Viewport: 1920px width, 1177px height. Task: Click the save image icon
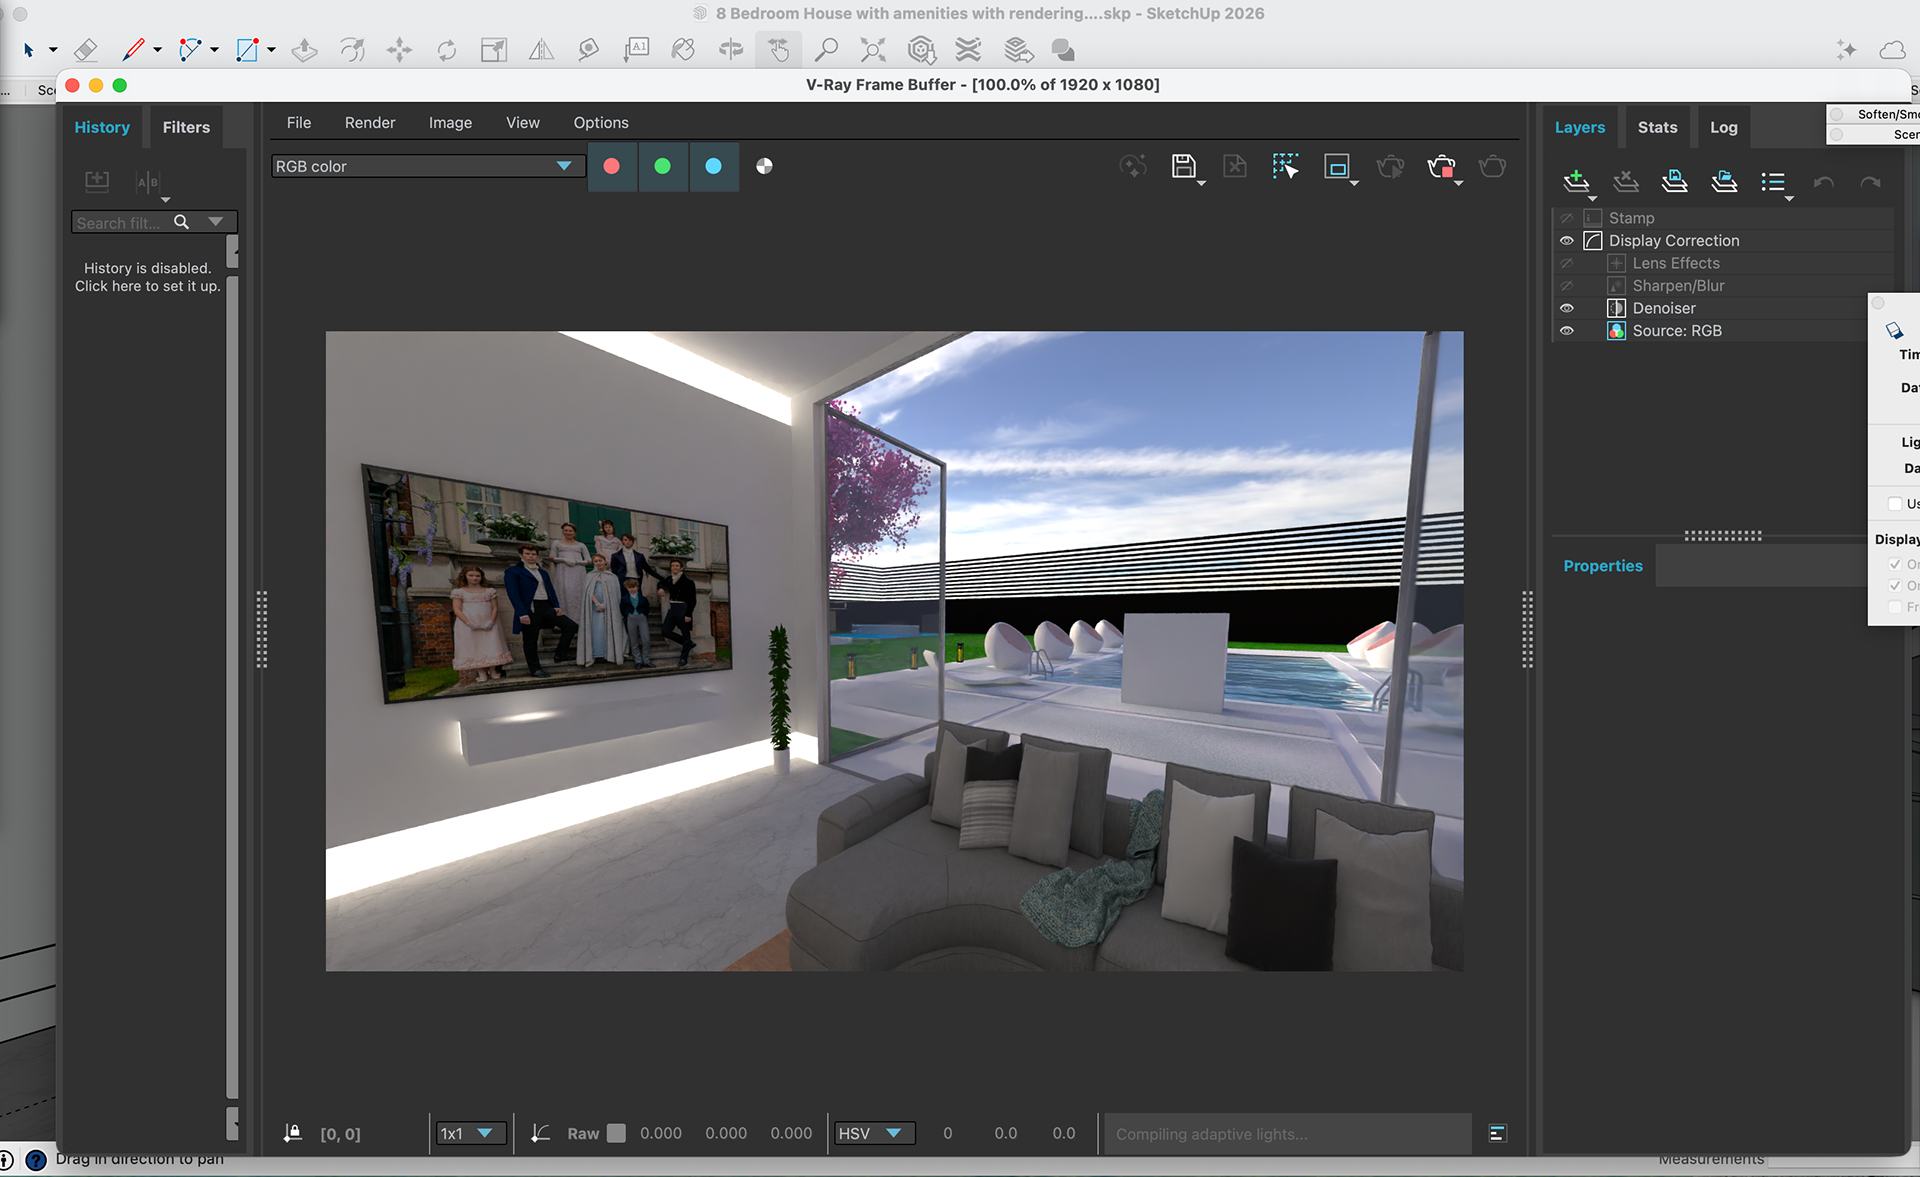(1183, 166)
